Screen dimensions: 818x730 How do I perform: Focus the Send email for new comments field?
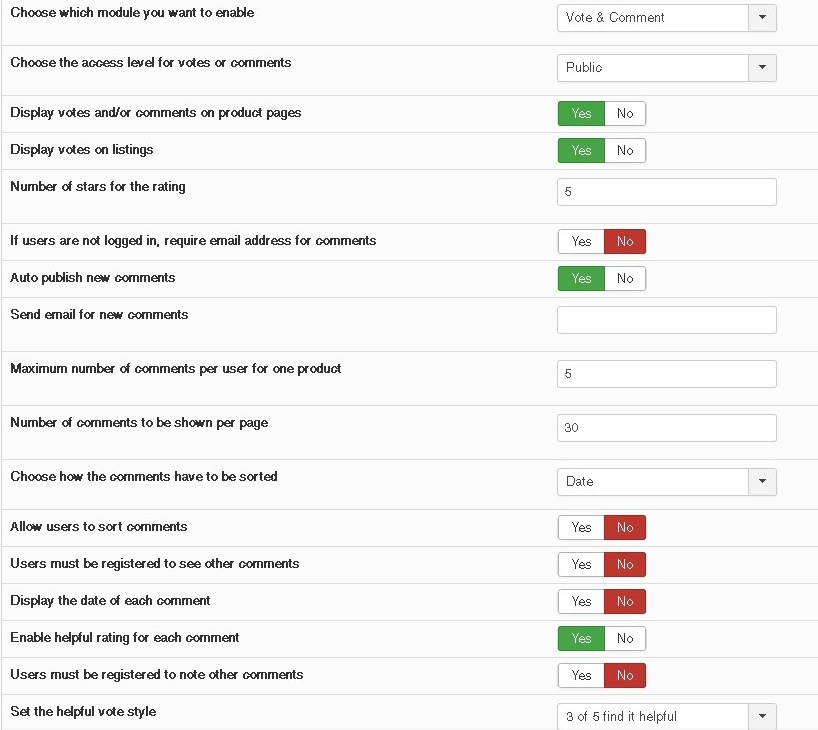point(666,320)
